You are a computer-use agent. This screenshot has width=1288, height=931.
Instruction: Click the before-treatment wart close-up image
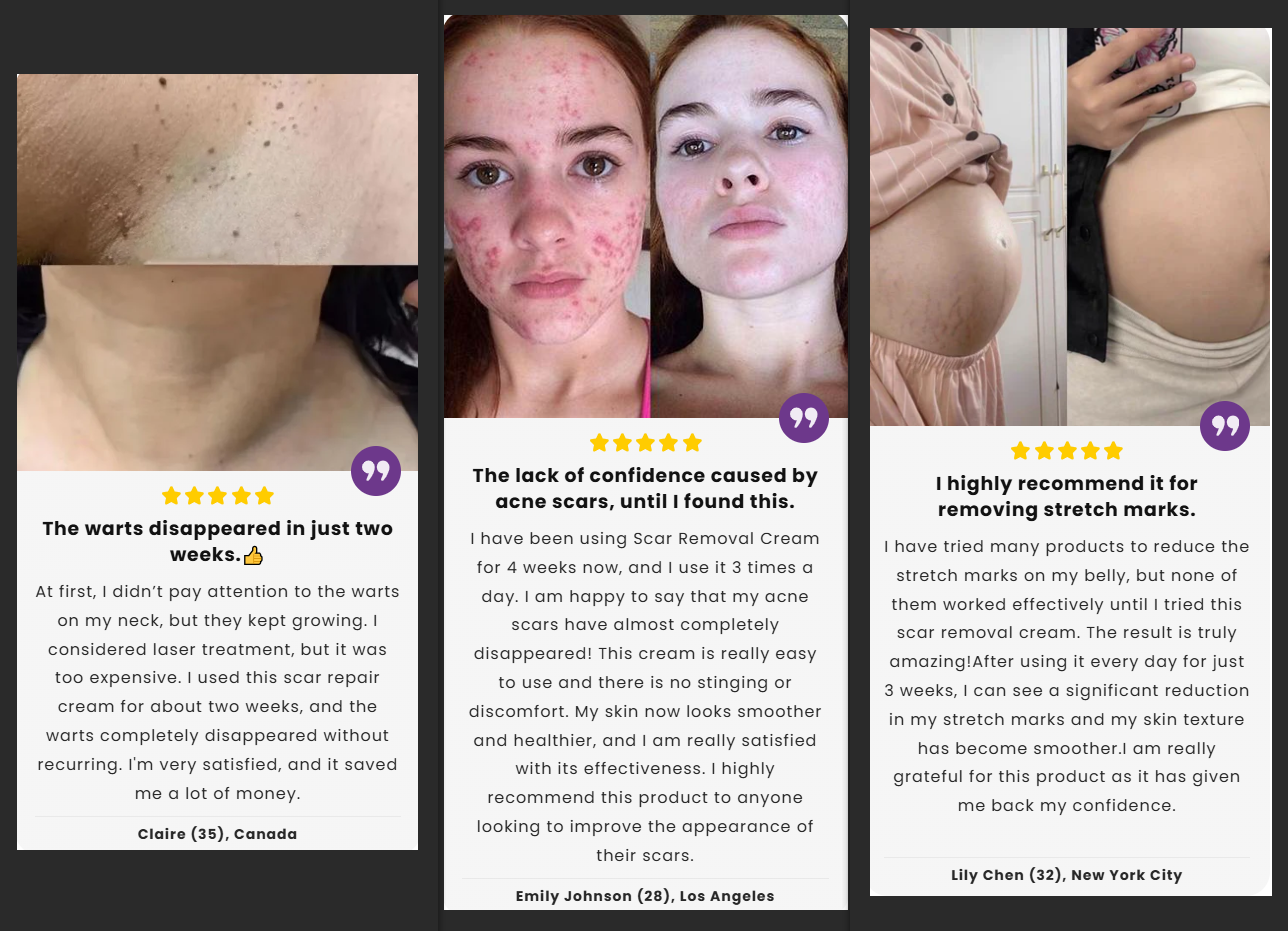tap(217, 169)
